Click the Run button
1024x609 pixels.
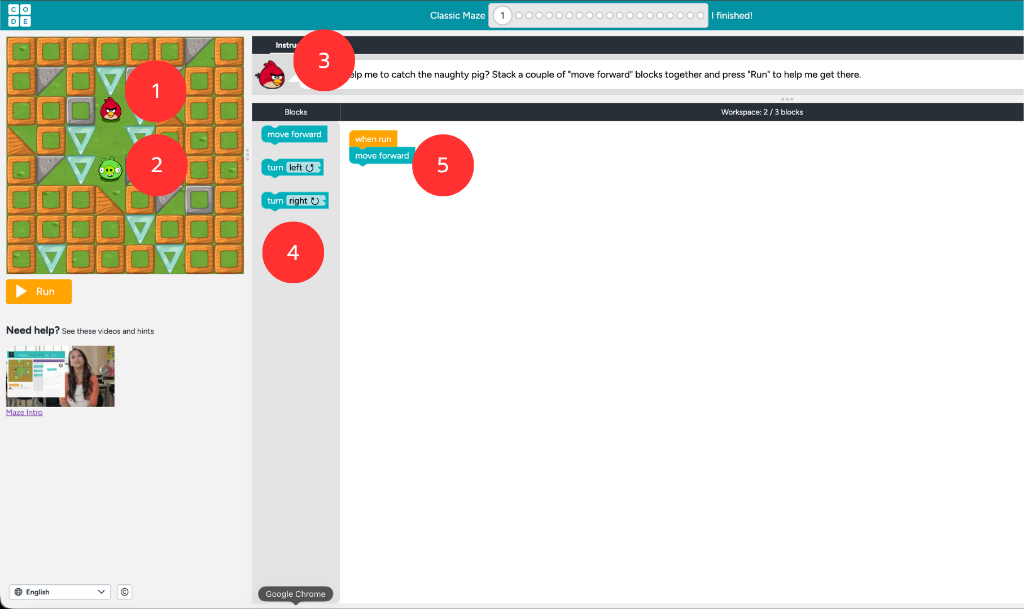39,291
